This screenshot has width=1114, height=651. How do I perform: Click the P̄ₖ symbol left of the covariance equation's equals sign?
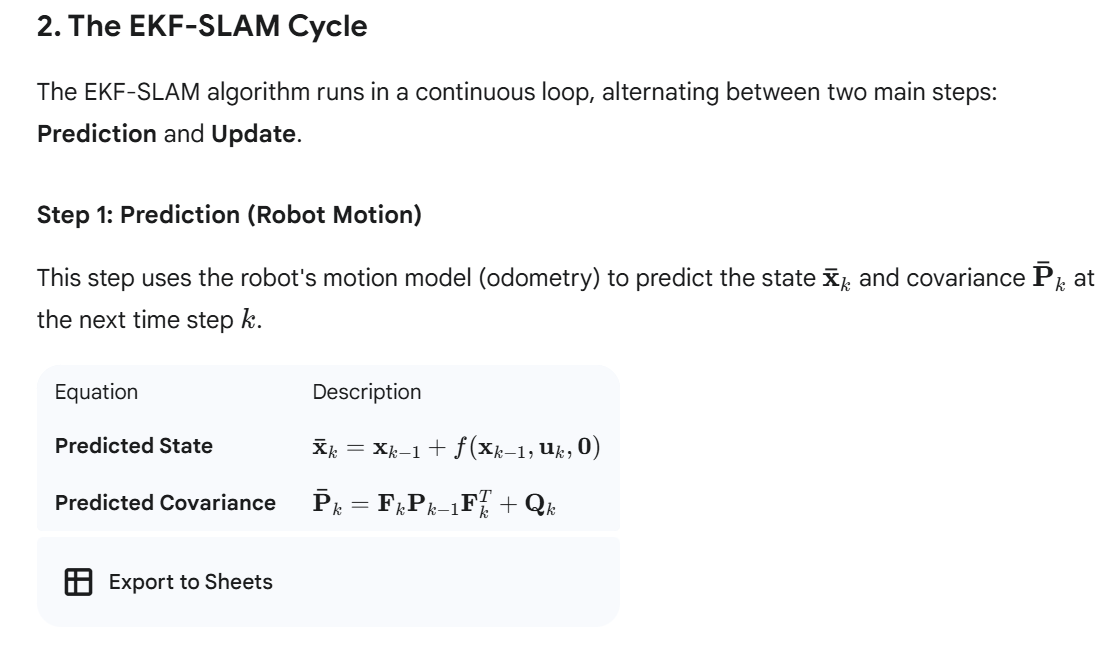tap(326, 502)
